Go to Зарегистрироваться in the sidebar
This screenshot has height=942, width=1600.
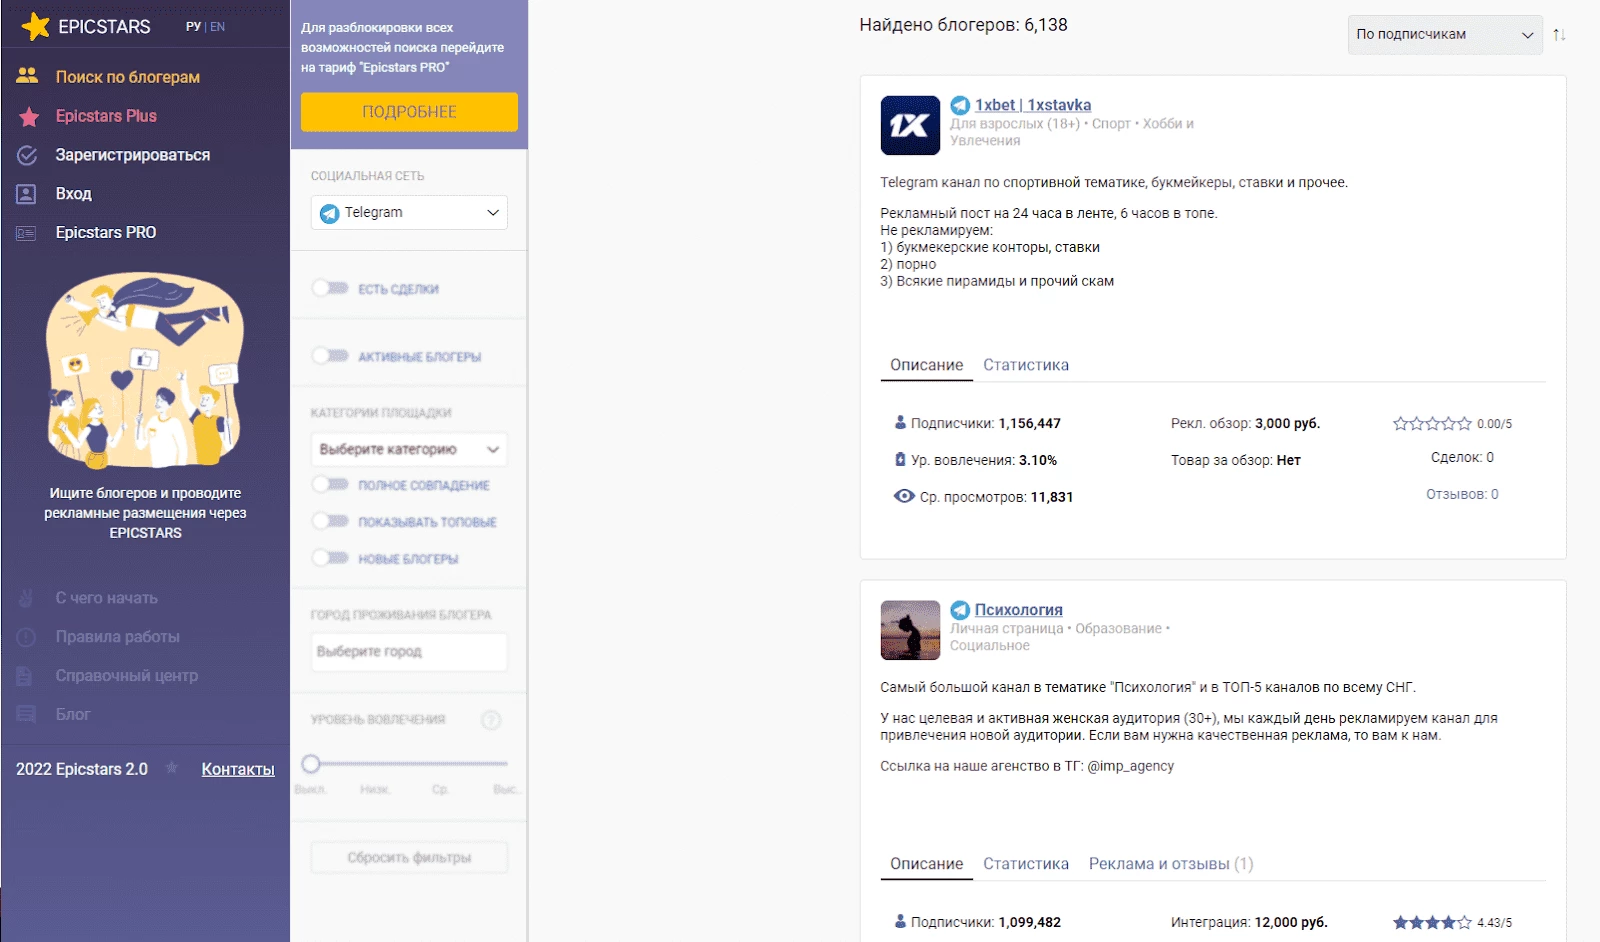[133, 155]
